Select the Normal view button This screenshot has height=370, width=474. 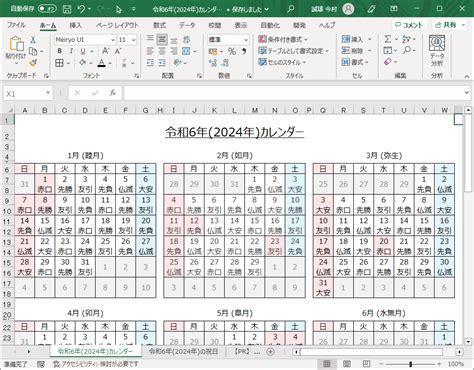(x=327, y=364)
